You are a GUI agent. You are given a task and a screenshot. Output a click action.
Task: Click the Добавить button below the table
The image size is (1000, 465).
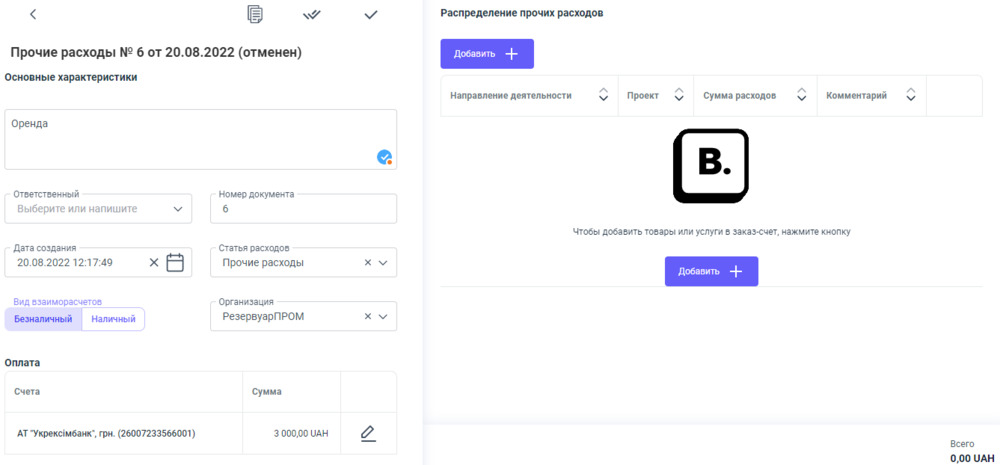click(x=711, y=271)
